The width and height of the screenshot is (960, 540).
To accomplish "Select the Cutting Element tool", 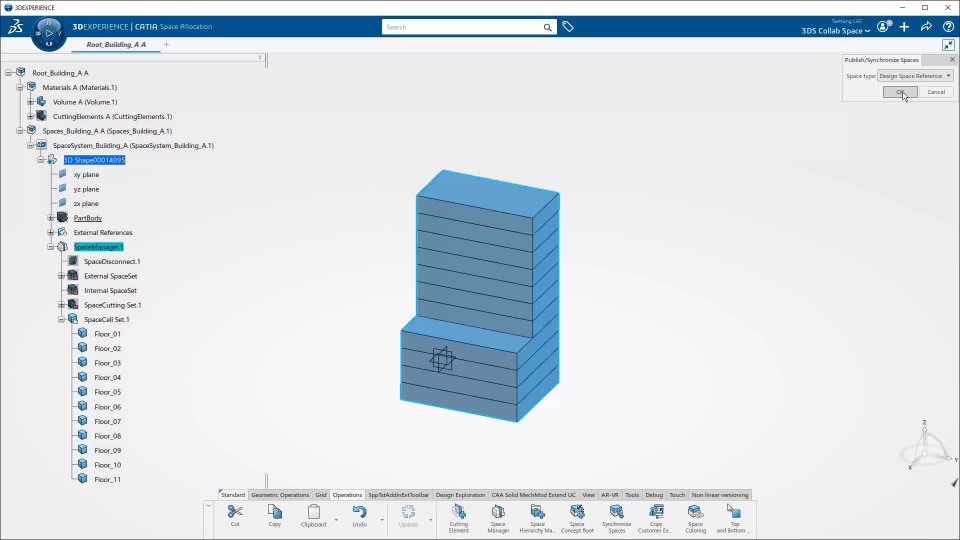I will click(x=459, y=518).
